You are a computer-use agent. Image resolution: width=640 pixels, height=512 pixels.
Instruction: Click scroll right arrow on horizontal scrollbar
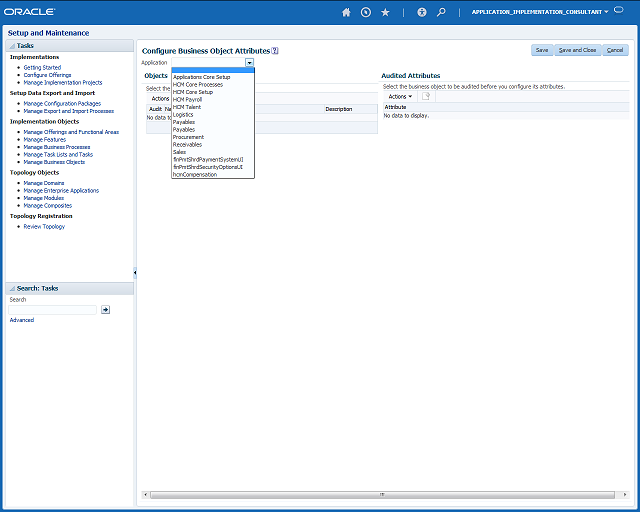click(x=624, y=494)
